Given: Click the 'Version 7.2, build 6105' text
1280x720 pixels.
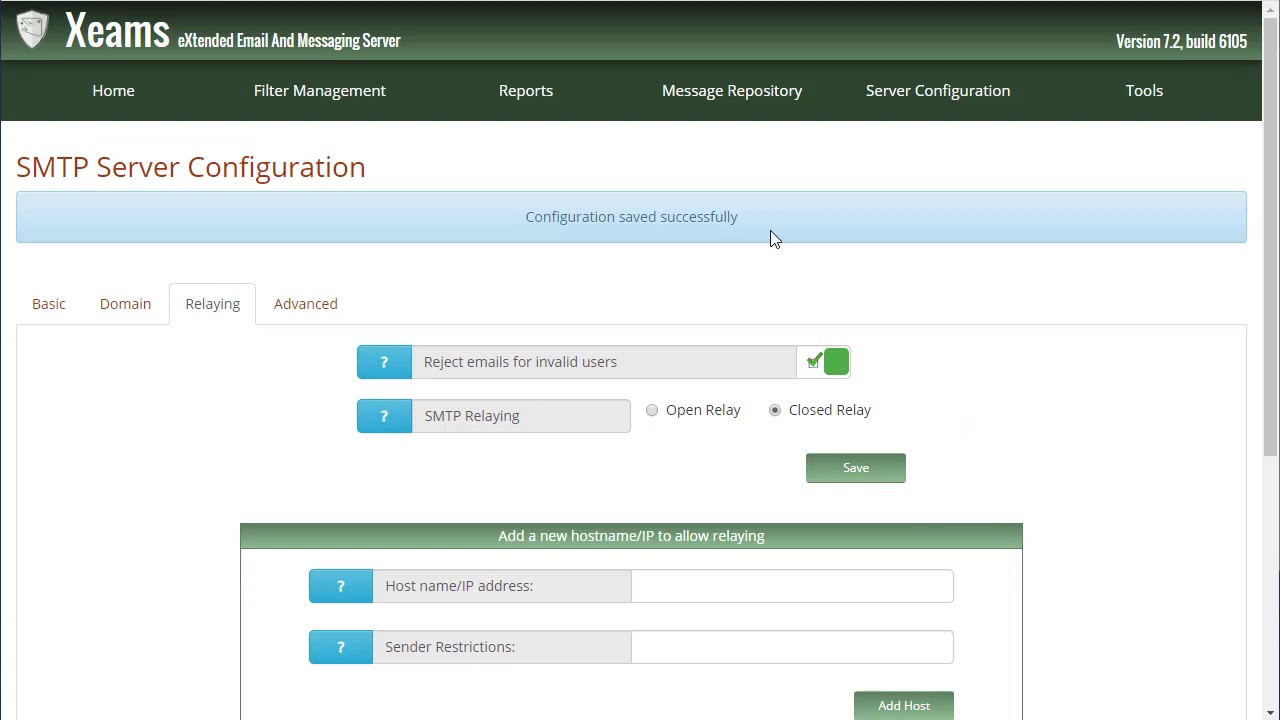Looking at the screenshot, I should coord(1181,42).
